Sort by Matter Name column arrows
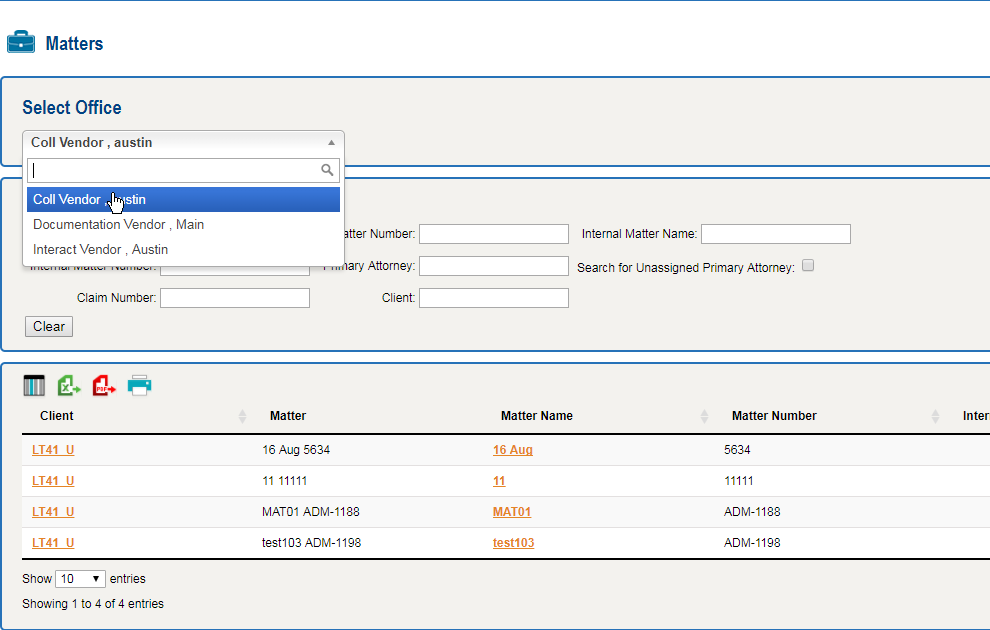Image resolution: width=990 pixels, height=630 pixels. [704, 416]
